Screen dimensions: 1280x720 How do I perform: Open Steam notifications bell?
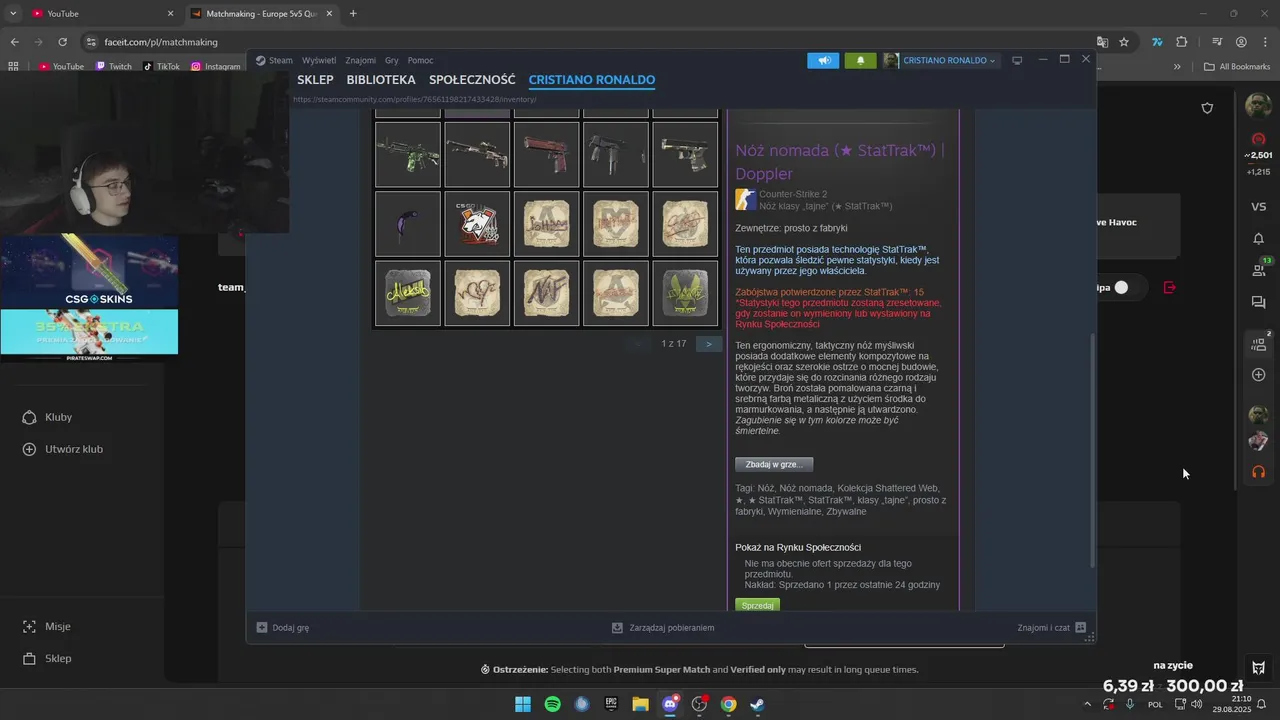coord(860,60)
